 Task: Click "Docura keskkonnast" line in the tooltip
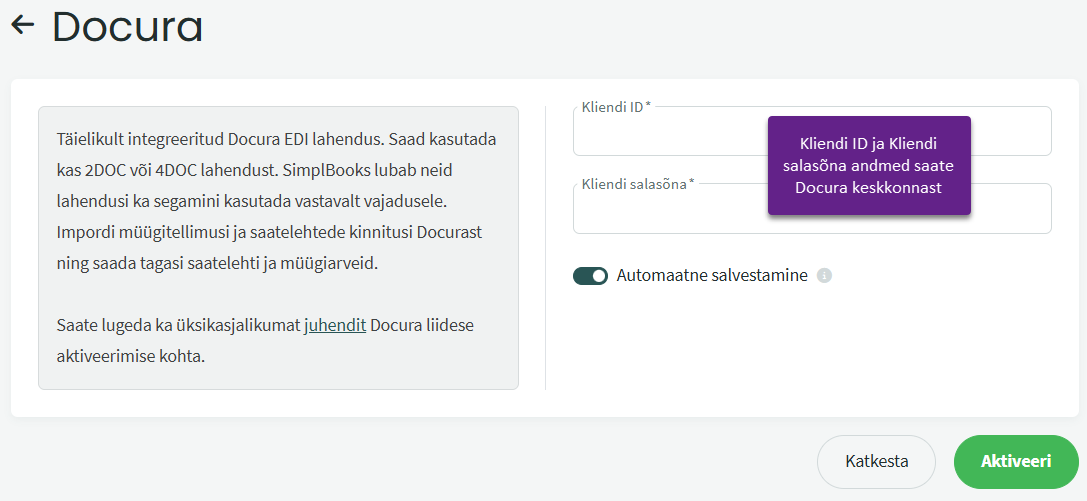coord(869,188)
